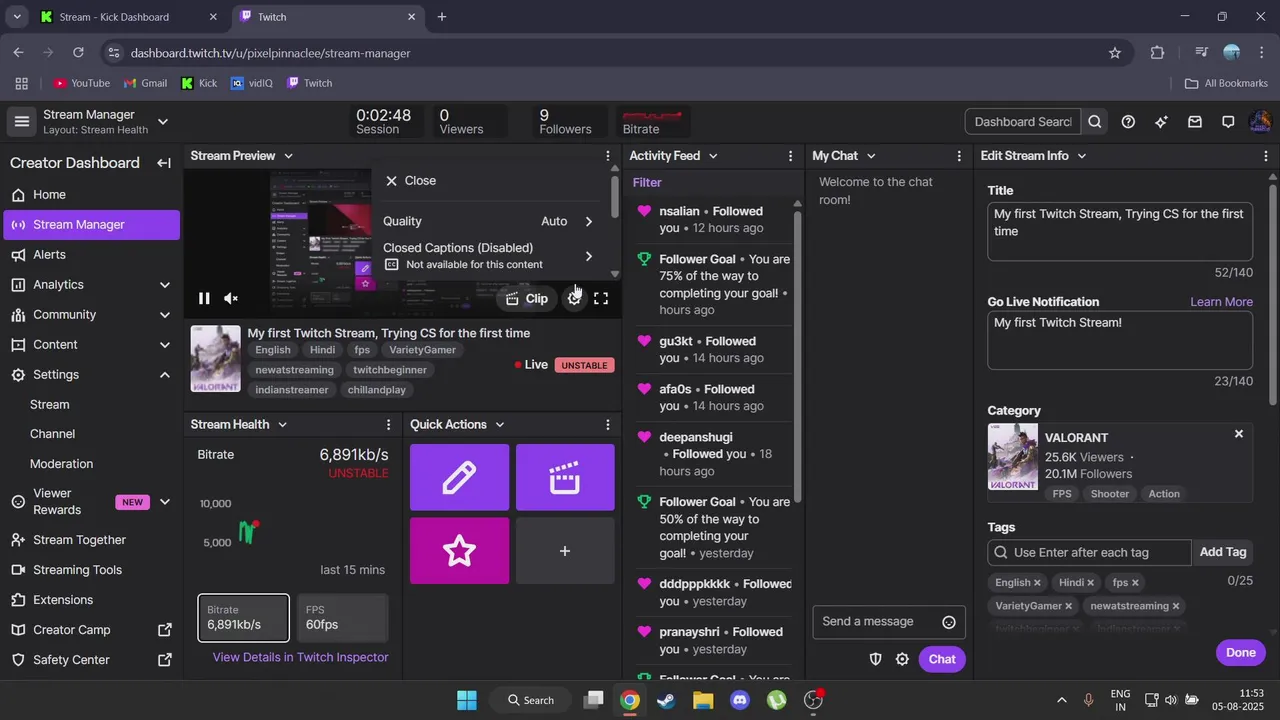Remove the fps tag
This screenshot has height=720, width=1280.
tap(1134, 583)
